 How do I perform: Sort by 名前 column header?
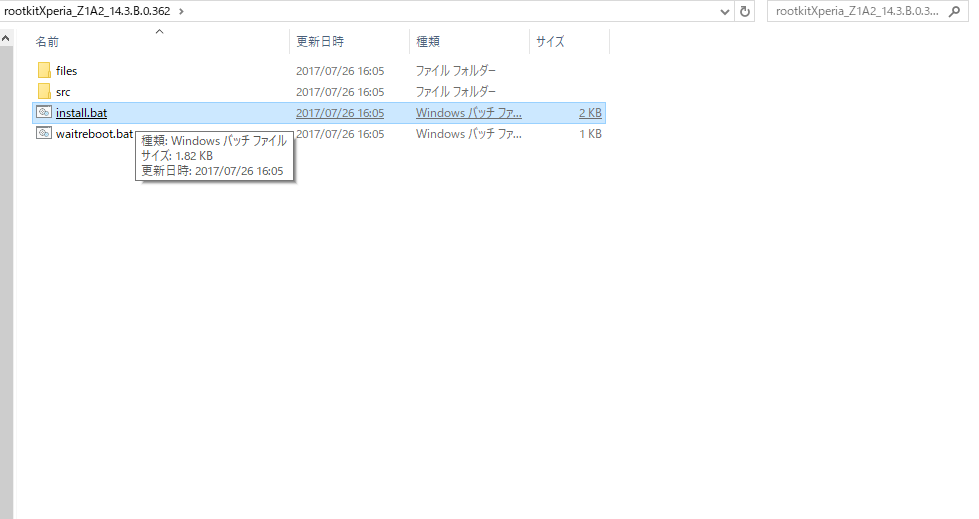(x=47, y=42)
